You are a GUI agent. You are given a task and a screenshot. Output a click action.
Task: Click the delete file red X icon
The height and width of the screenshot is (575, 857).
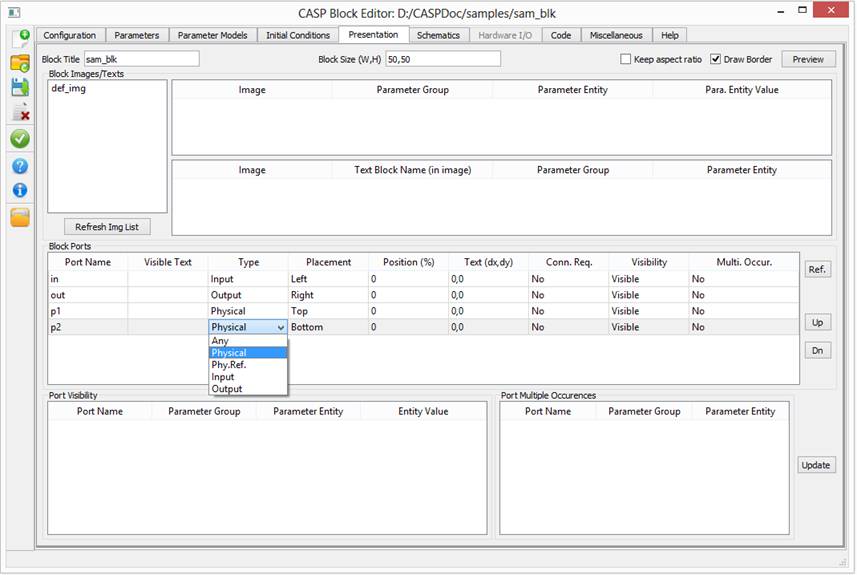coord(20,112)
